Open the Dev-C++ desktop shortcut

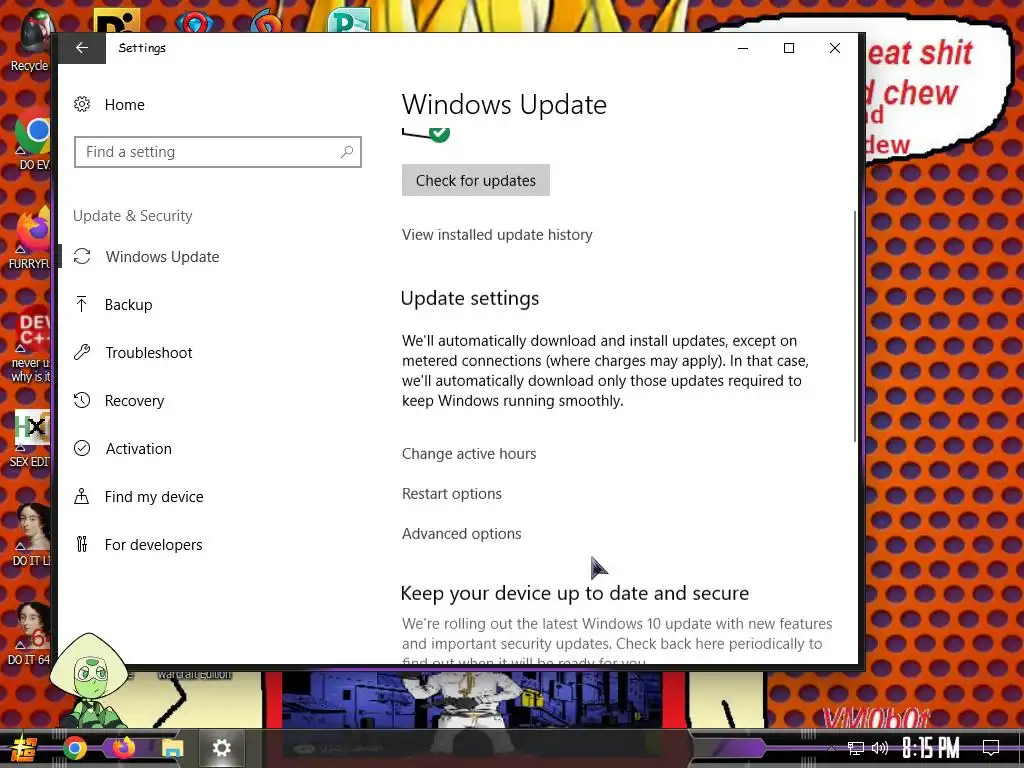[31, 345]
